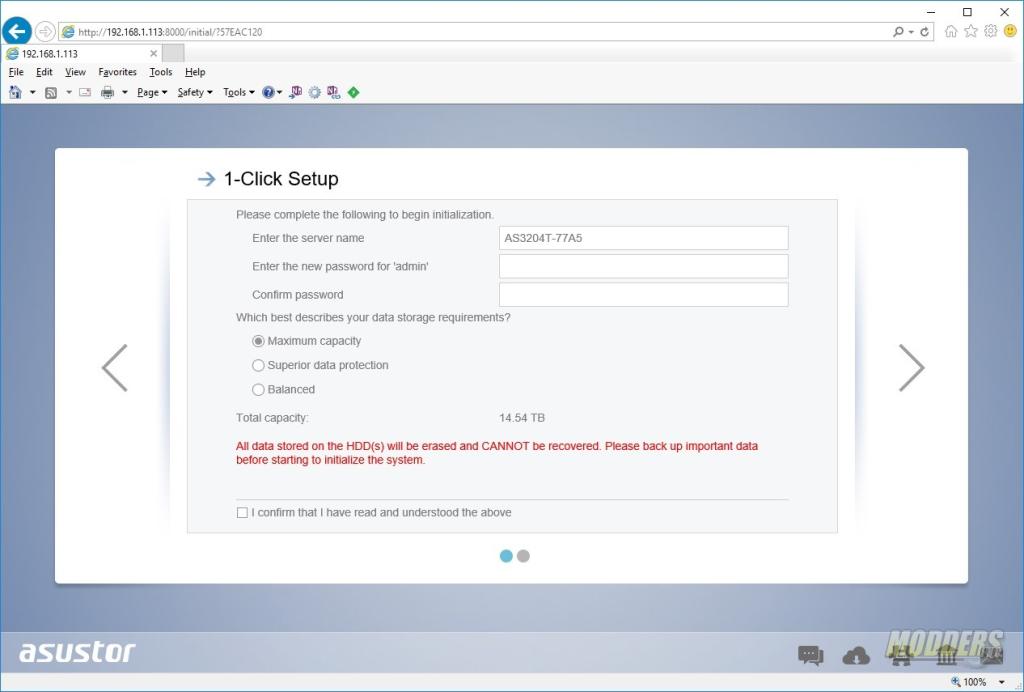The height and width of the screenshot is (692, 1024).
Task: Click the printer icon in command bar
Action: tap(107, 92)
